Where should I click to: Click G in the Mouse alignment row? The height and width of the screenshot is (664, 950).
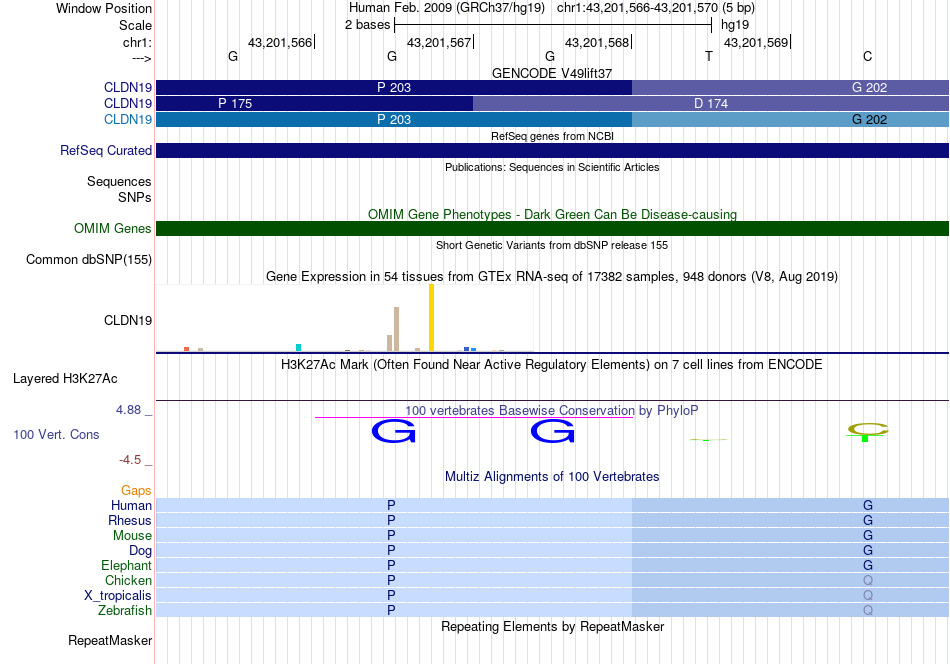tap(868, 536)
